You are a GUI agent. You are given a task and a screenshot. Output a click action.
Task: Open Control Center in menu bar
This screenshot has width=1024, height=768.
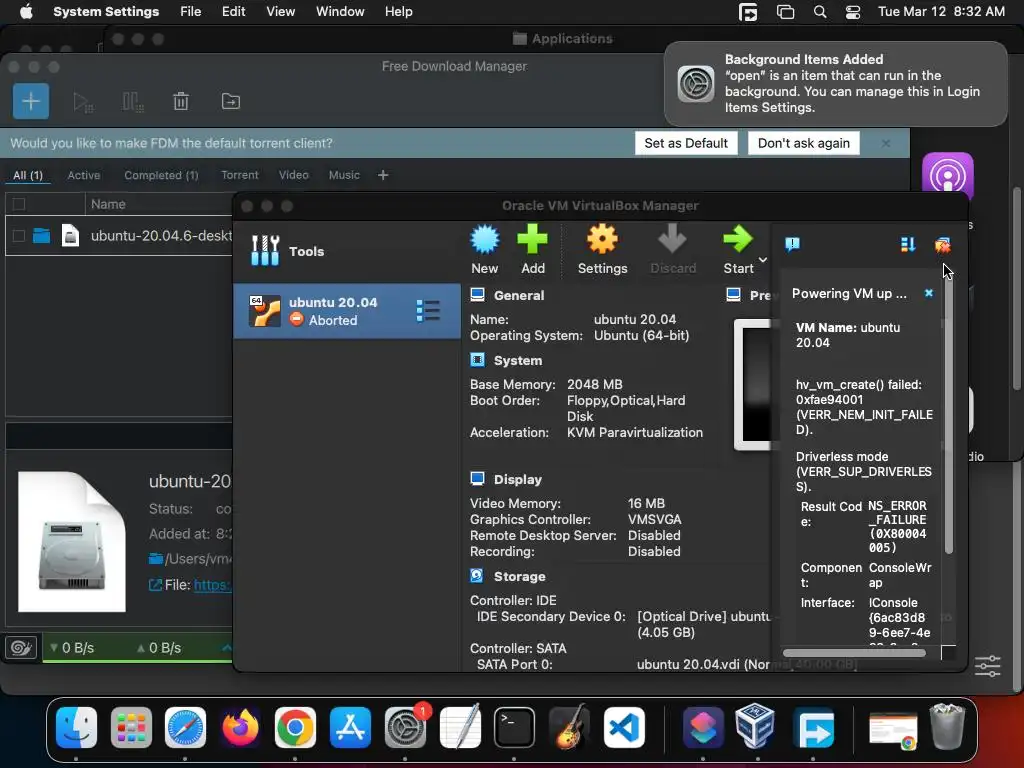pos(853,12)
